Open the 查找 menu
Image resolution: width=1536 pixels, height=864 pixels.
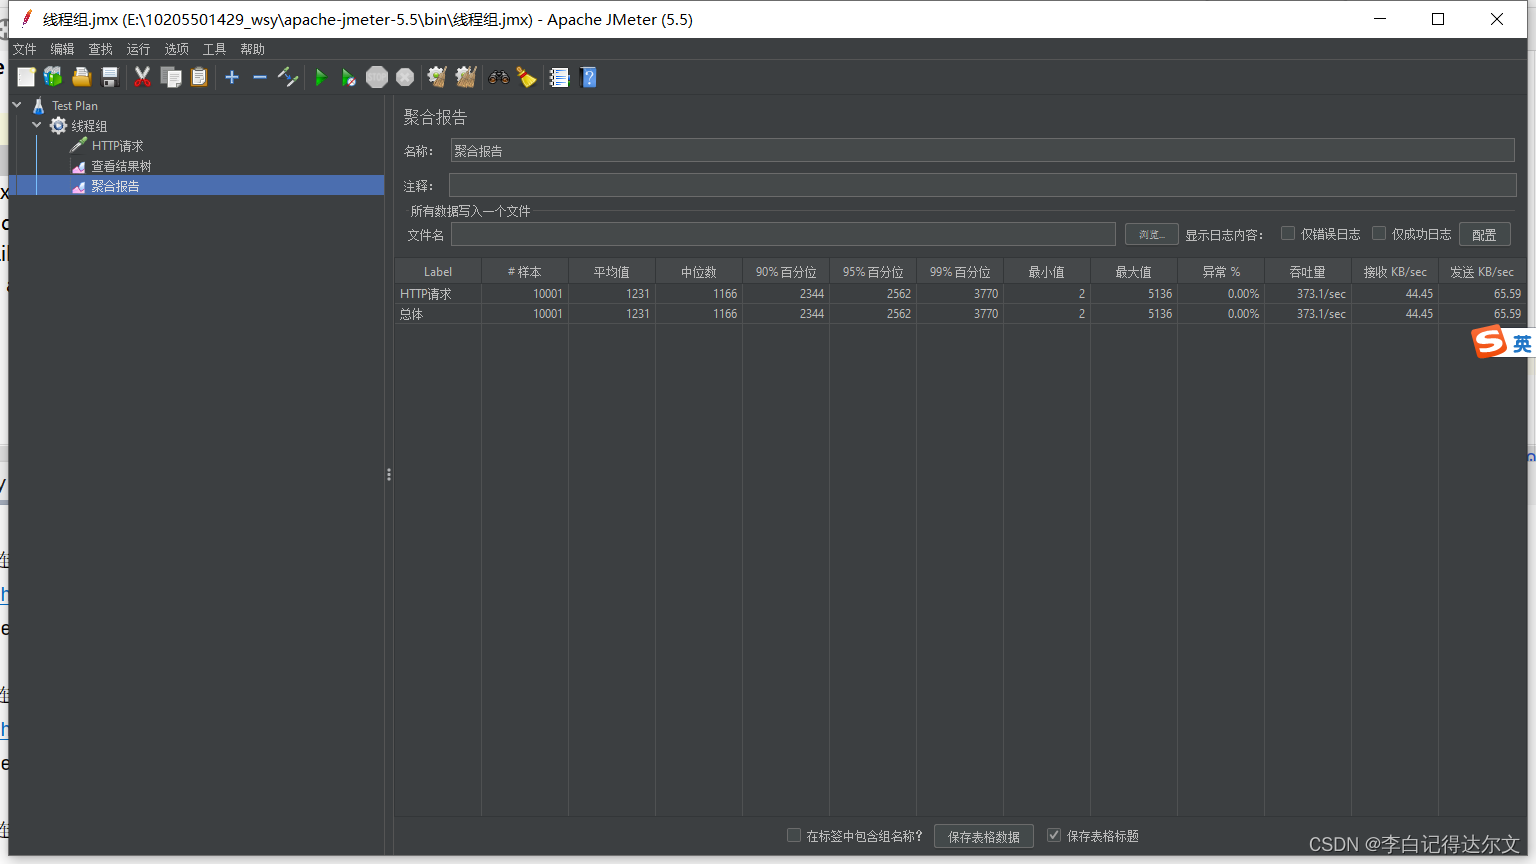100,49
